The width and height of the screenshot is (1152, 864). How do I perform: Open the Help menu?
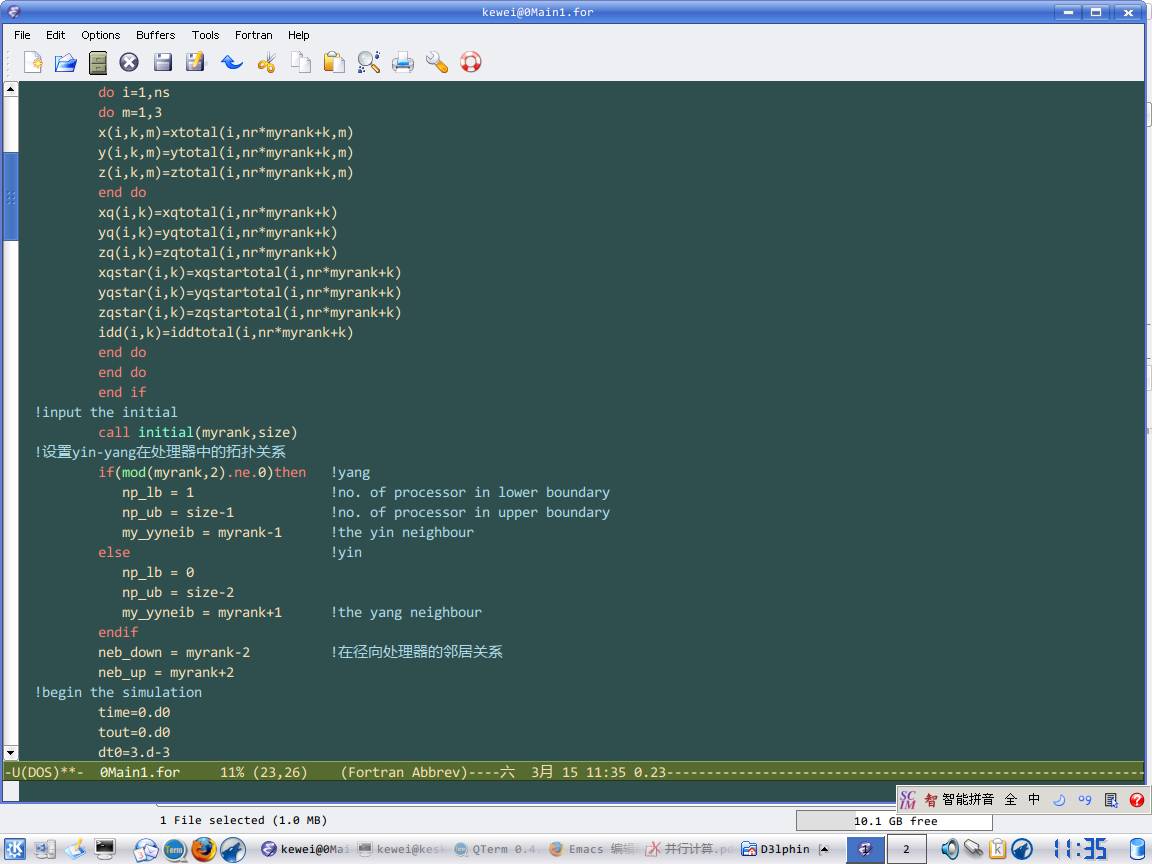[298, 35]
